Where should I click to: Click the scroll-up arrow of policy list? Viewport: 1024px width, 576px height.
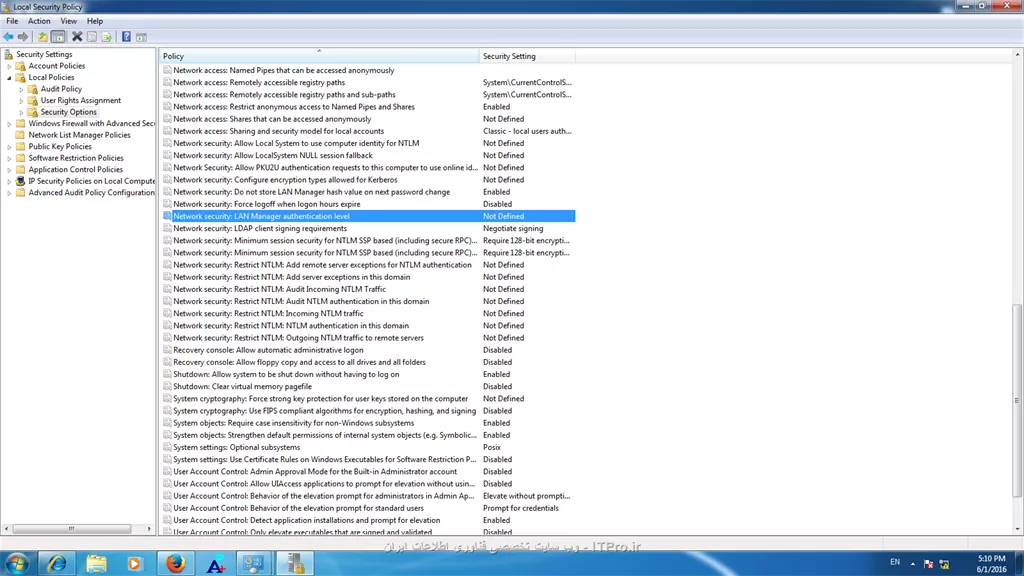point(1017,55)
